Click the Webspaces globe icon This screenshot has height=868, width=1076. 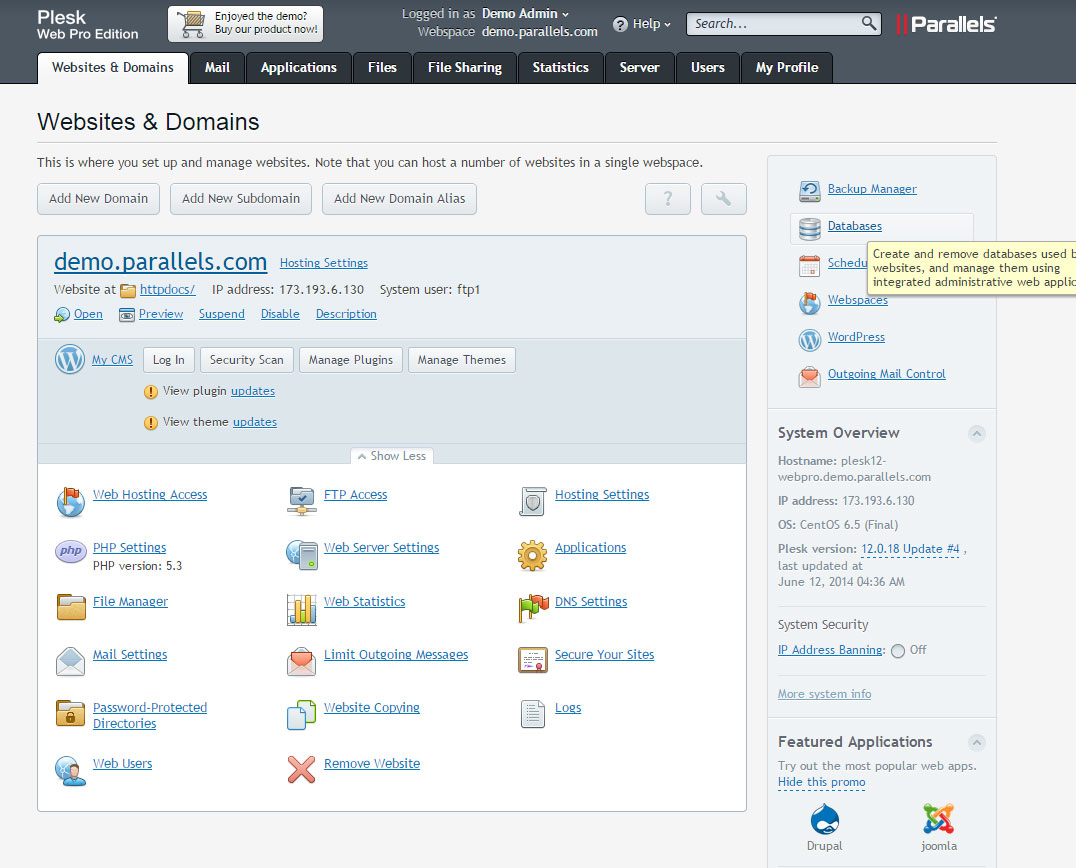tap(810, 303)
